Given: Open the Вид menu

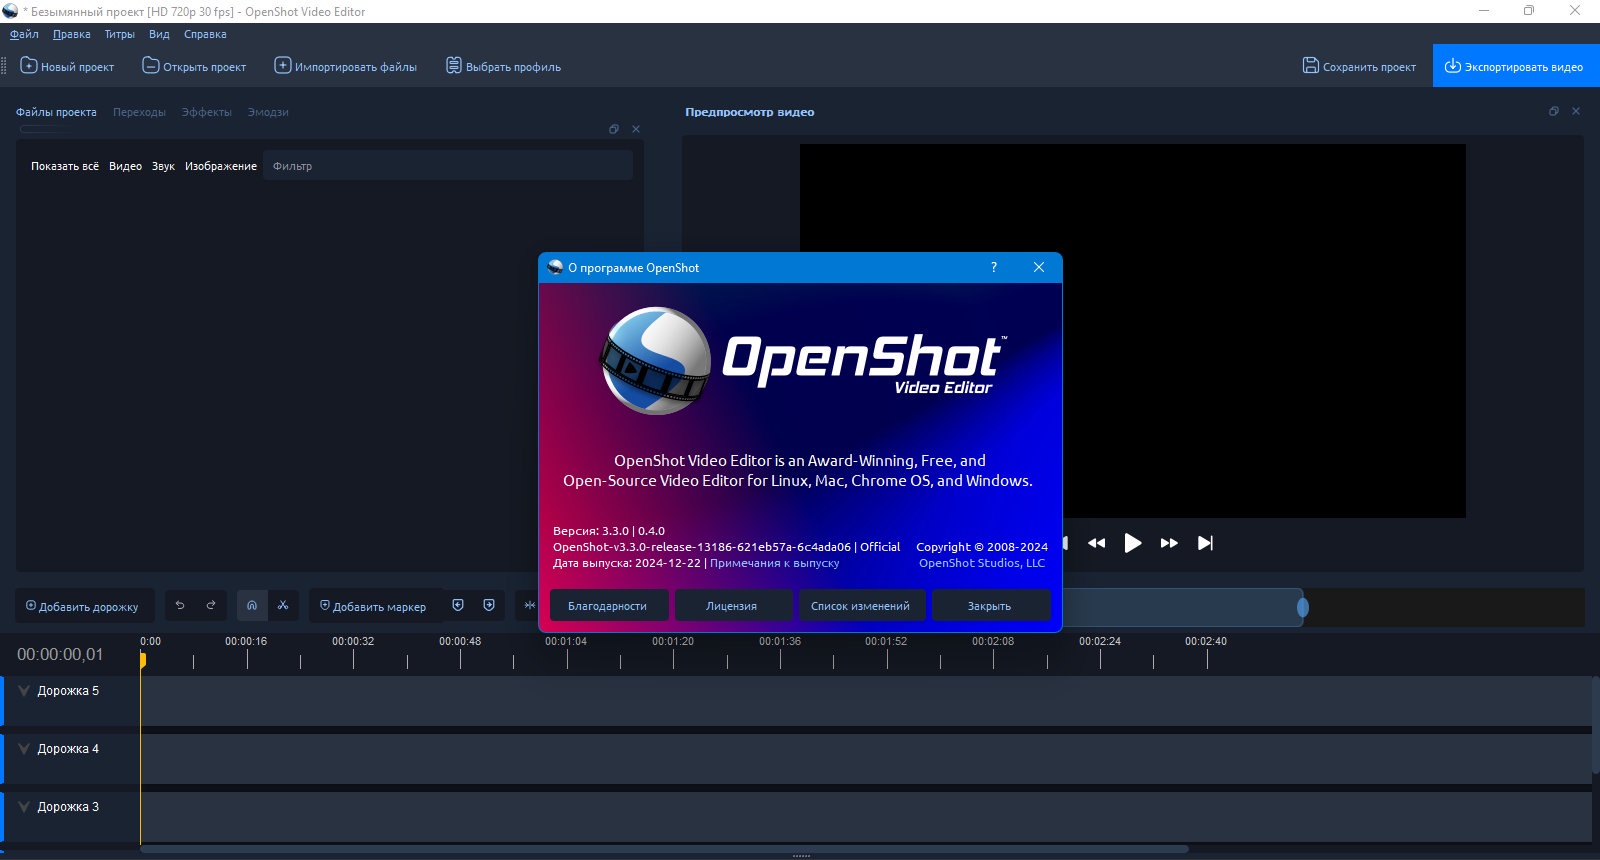Looking at the screenshot, I should coord(159,34).
